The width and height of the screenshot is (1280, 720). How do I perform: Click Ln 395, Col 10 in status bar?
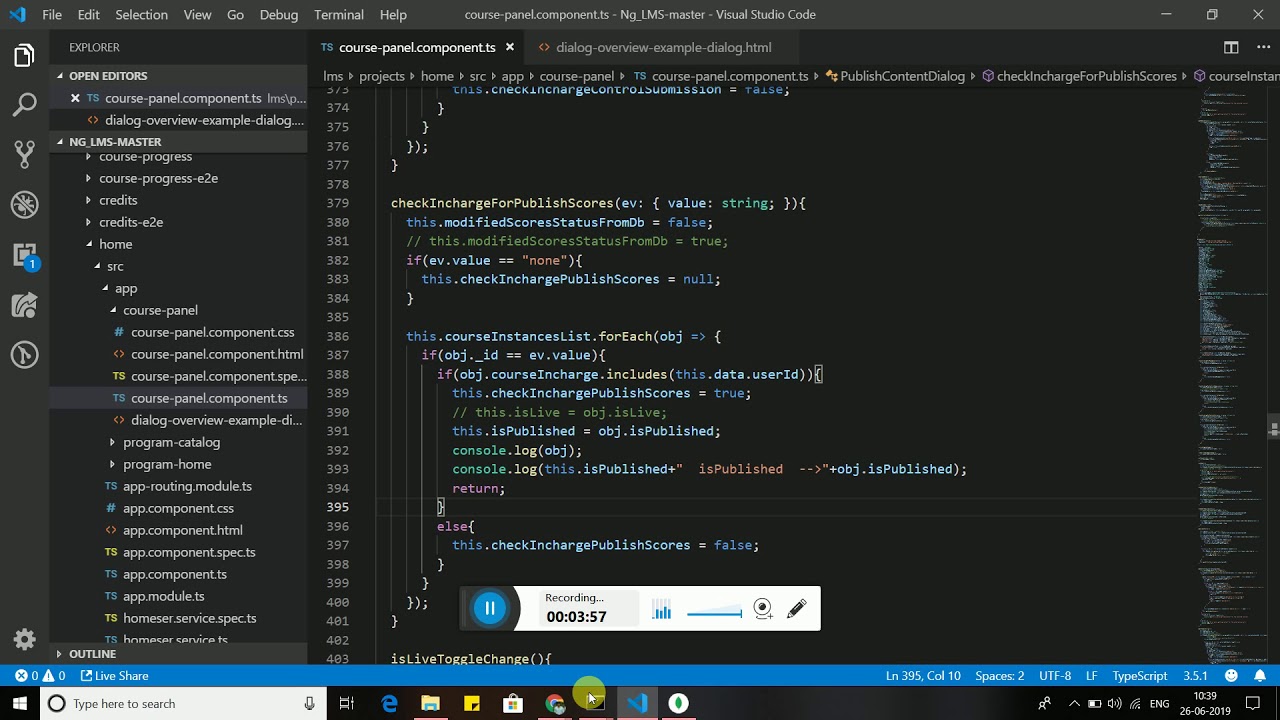(x=923, y=676)
